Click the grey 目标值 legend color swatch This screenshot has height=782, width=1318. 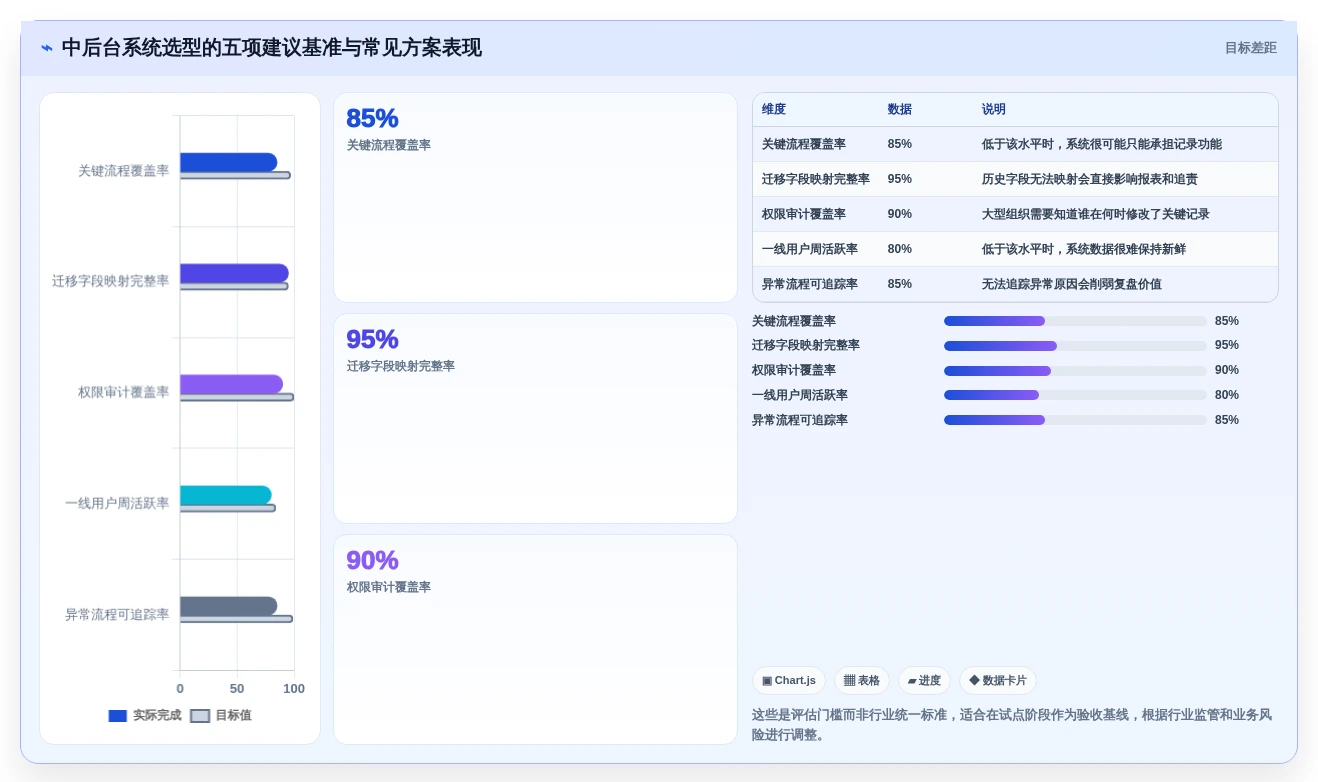(200, 716)
